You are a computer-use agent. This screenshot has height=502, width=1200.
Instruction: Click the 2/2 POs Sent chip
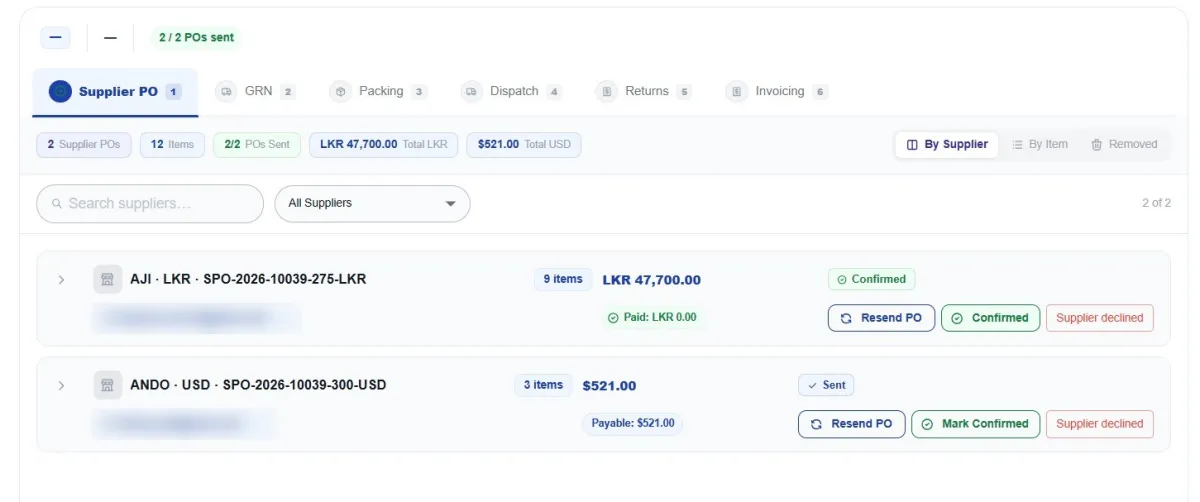coord(257,145)
